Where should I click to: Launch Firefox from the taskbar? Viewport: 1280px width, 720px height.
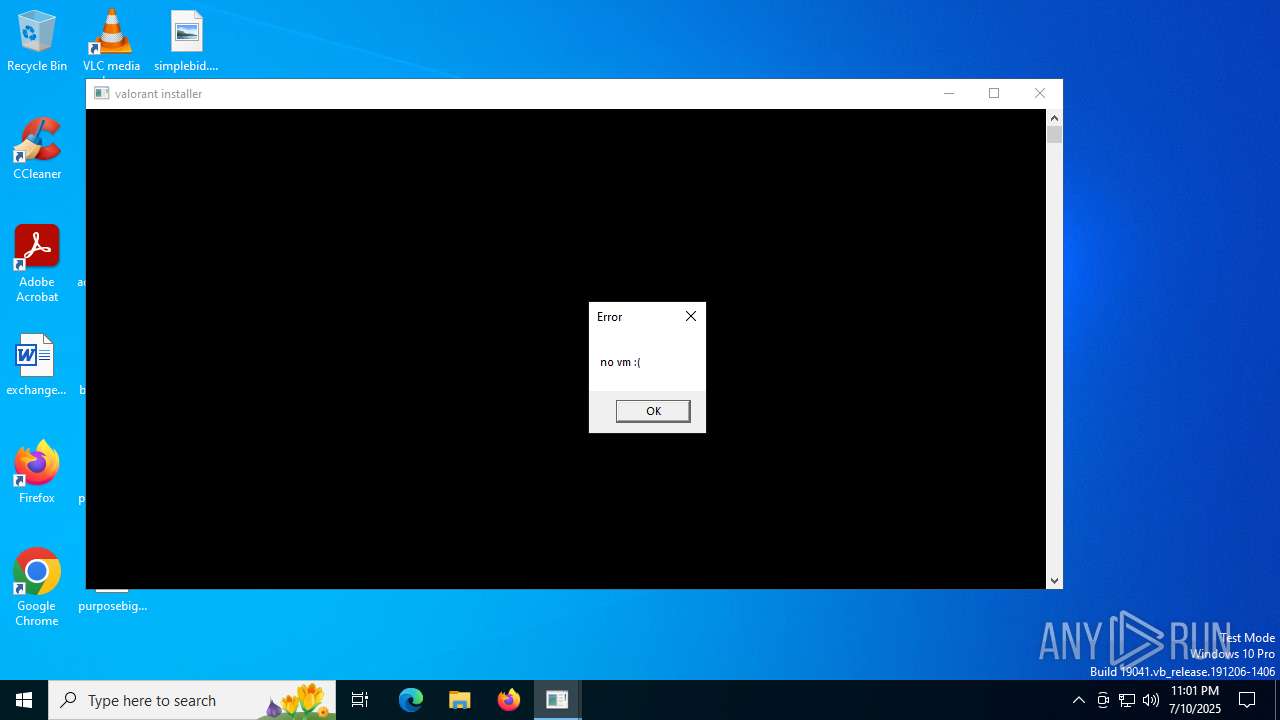(x=509, y=700)
